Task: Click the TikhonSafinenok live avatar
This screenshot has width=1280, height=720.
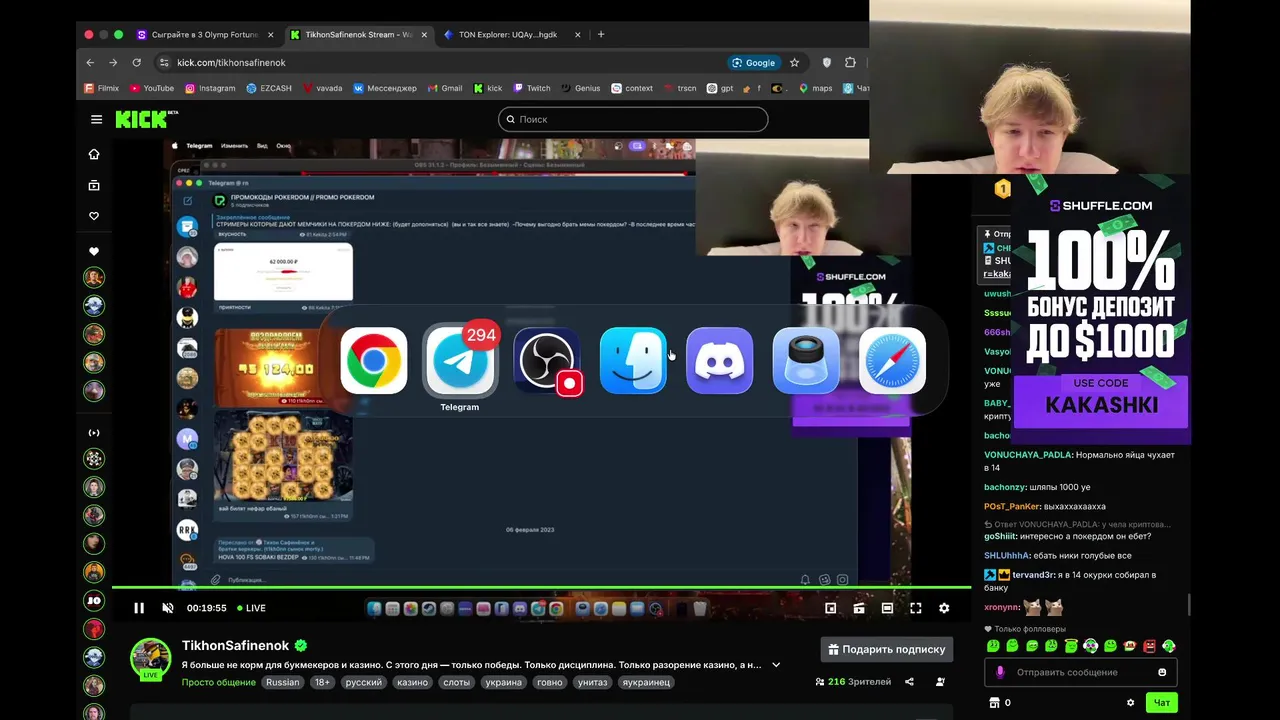Action: pos(151,658)
